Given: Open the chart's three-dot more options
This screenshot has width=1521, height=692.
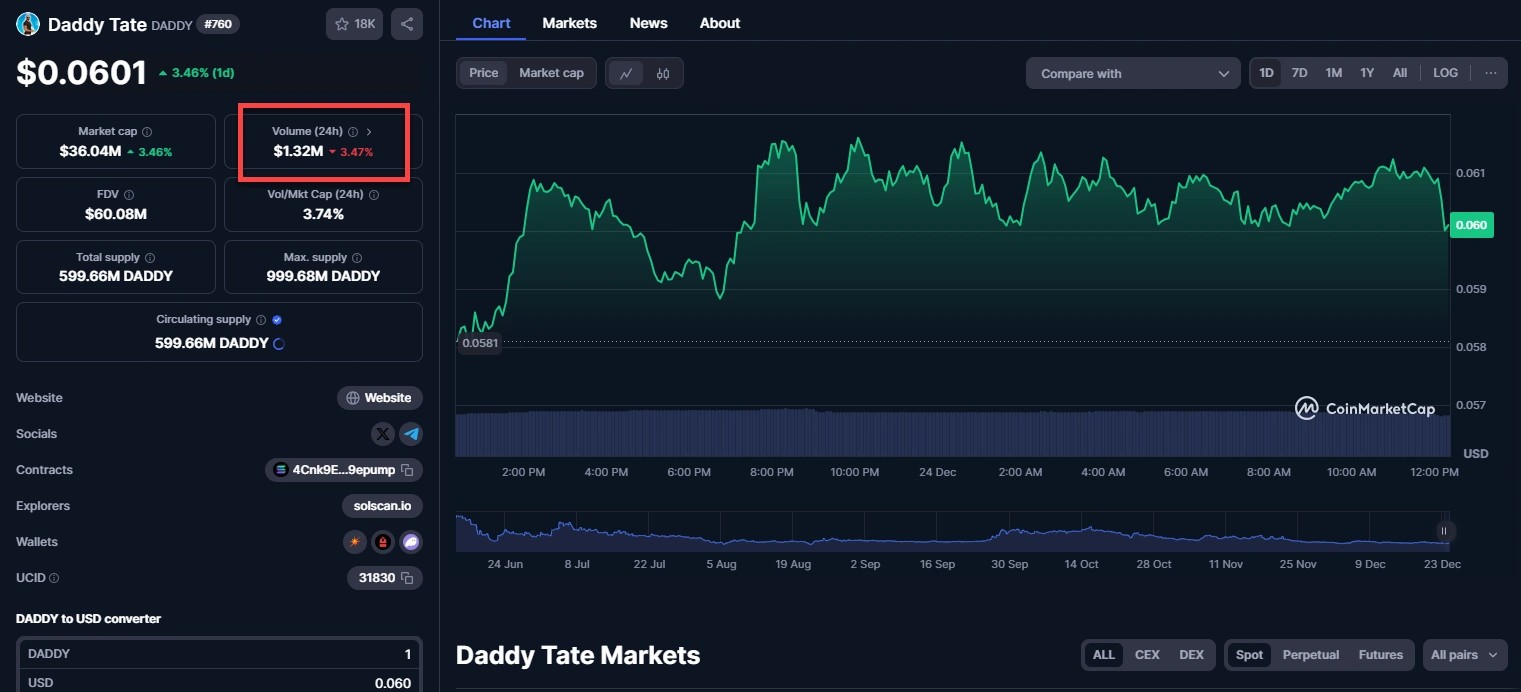Looking at the screenshot, I should (x=1491, y=73).
